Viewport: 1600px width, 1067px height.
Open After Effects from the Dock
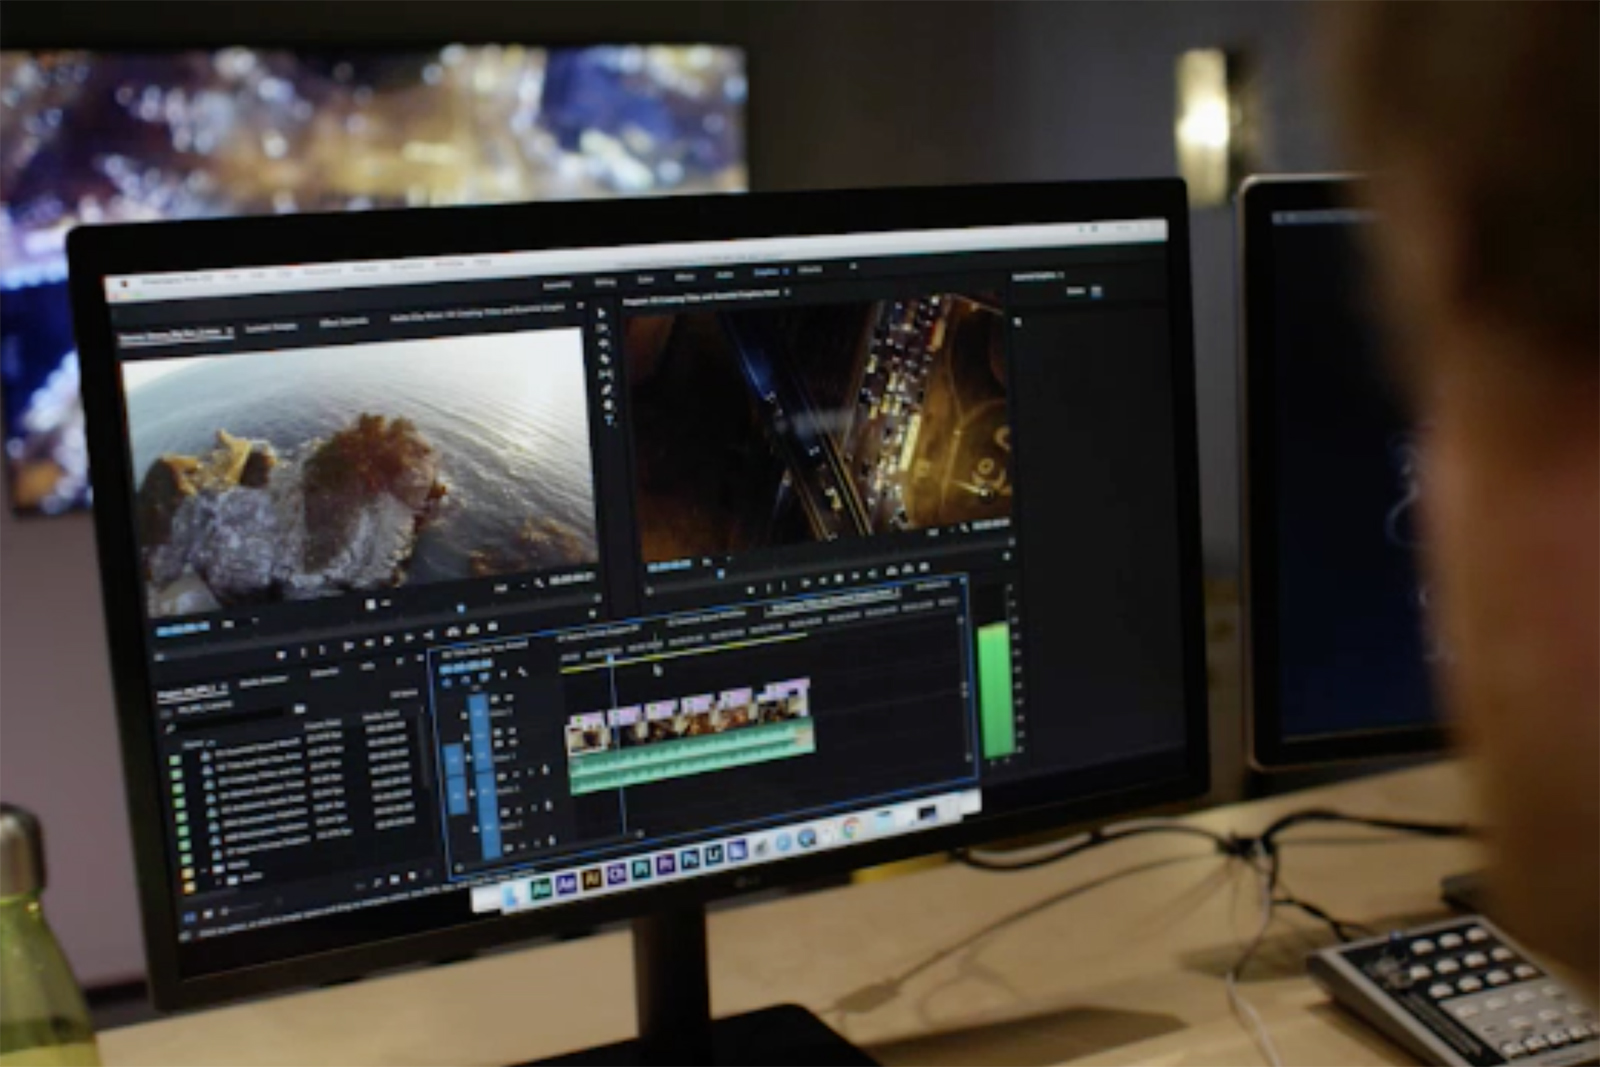tap(566, 883)
